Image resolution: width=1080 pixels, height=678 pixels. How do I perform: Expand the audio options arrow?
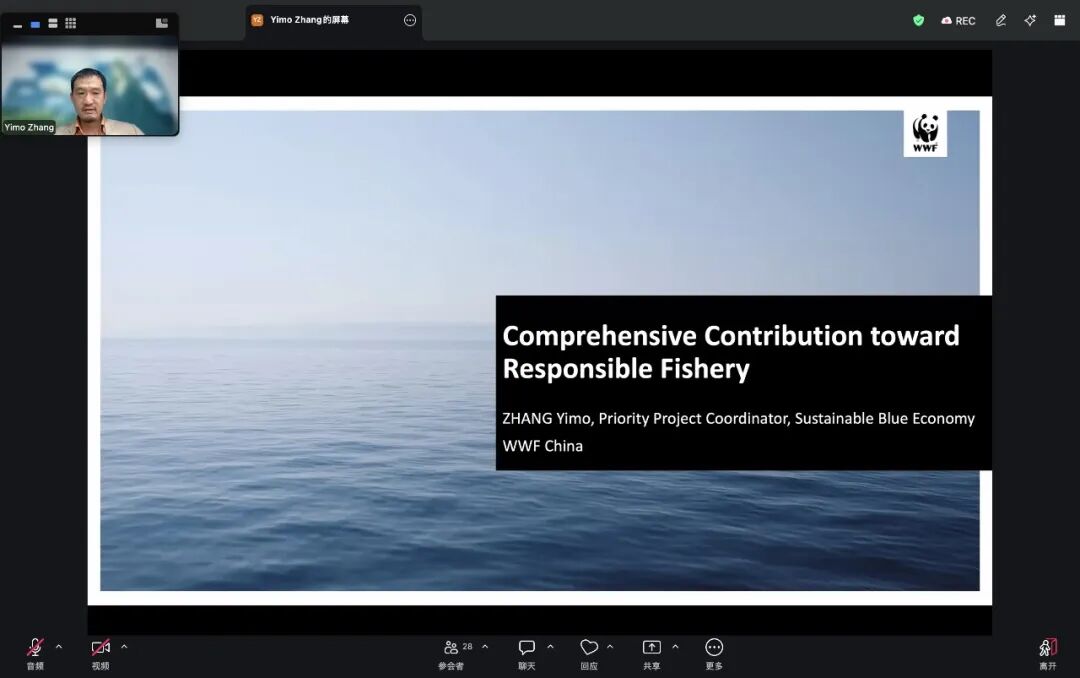(59, 647)
